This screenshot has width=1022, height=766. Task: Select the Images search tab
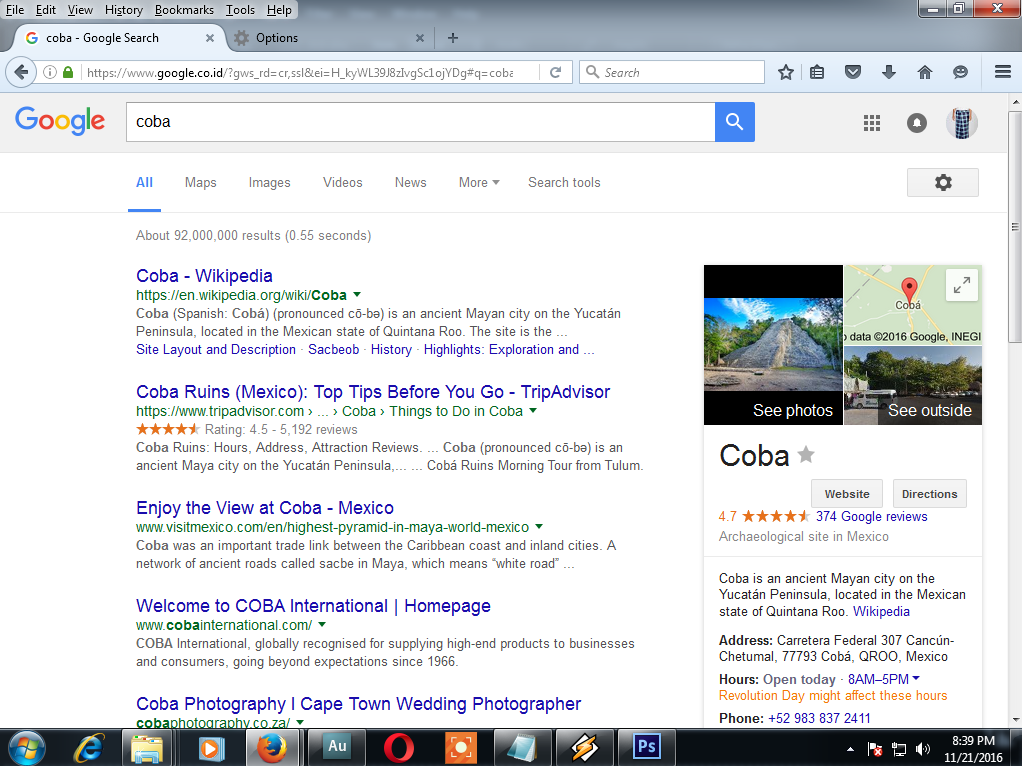269,183
